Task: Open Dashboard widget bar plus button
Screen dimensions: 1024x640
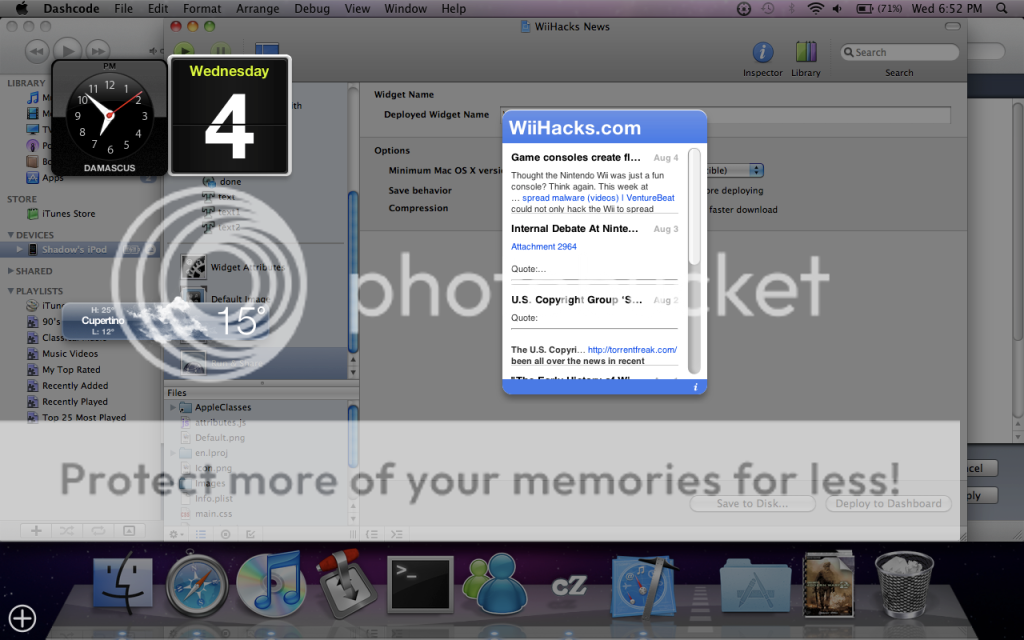Action: tap(22, 618)
